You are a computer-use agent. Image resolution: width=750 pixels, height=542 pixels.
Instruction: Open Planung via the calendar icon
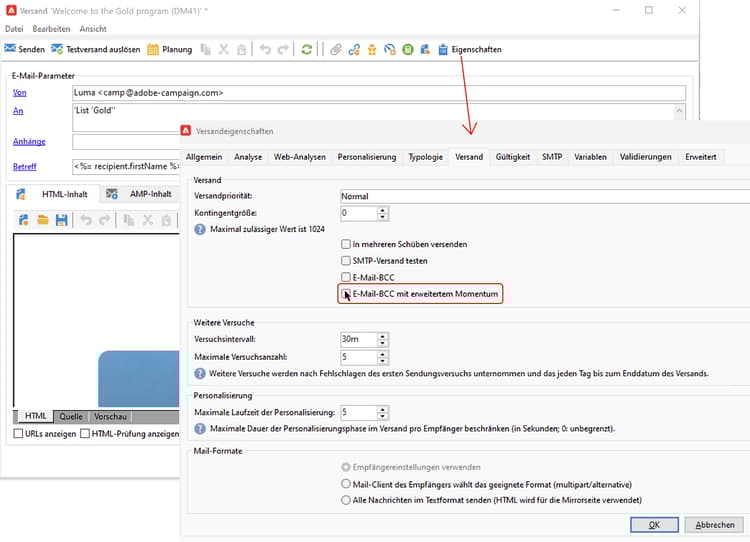click(x=153, y=49)
